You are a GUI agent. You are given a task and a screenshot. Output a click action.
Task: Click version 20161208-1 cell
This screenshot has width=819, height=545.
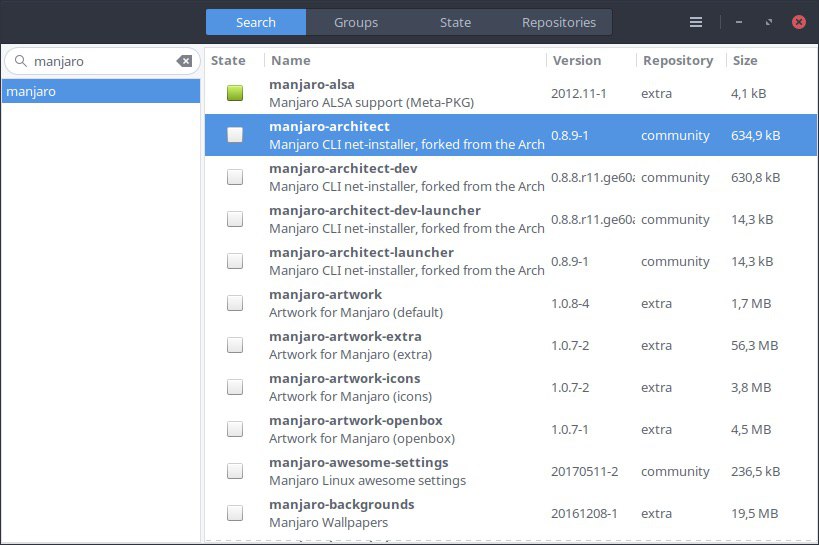[x=584, y=514]
